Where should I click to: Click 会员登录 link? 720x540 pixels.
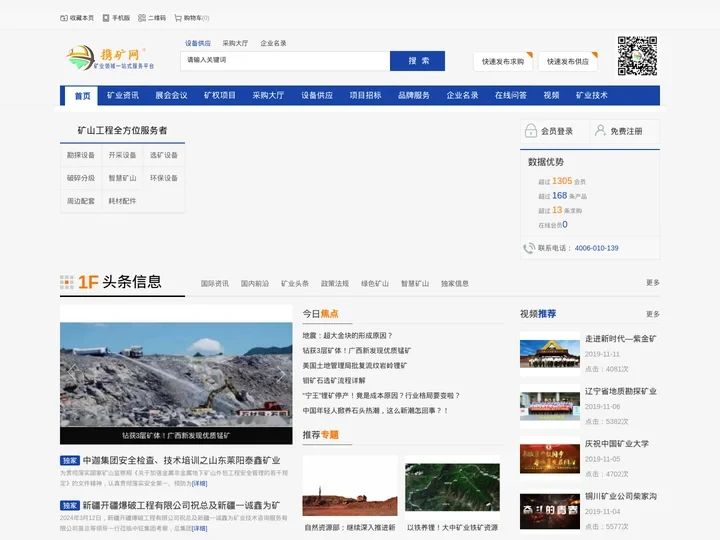coord(557,131)
